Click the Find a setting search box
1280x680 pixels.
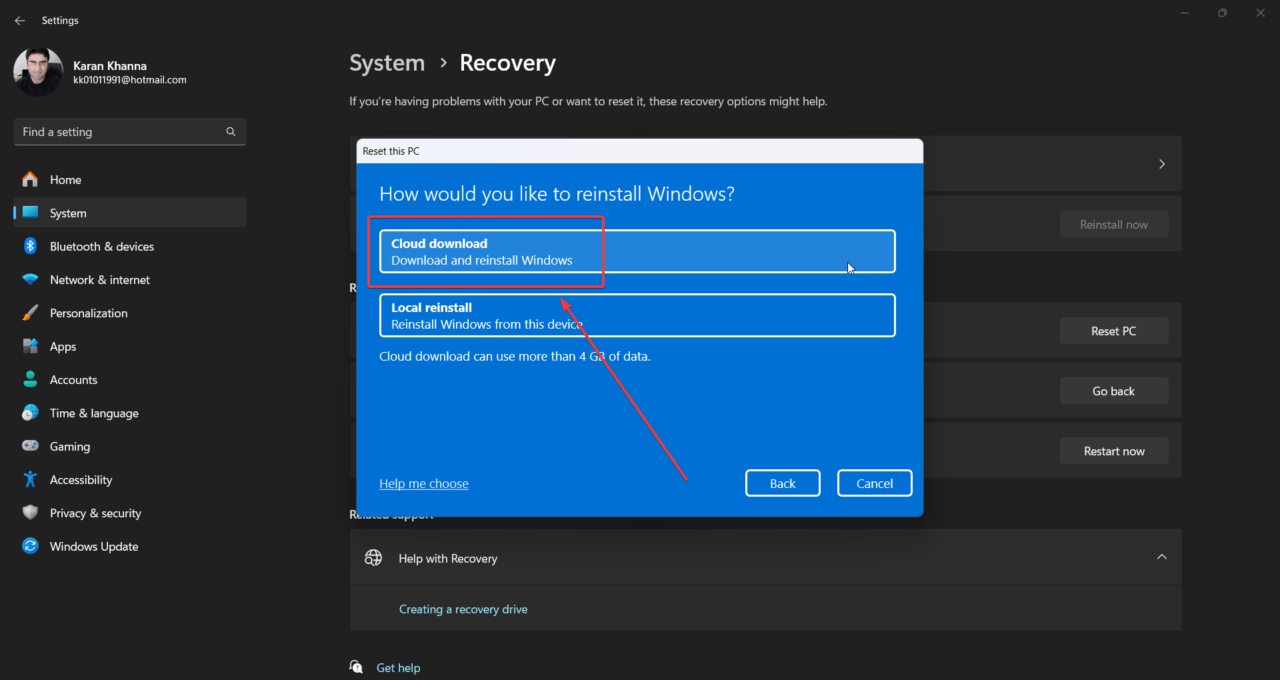pos(120,132)
